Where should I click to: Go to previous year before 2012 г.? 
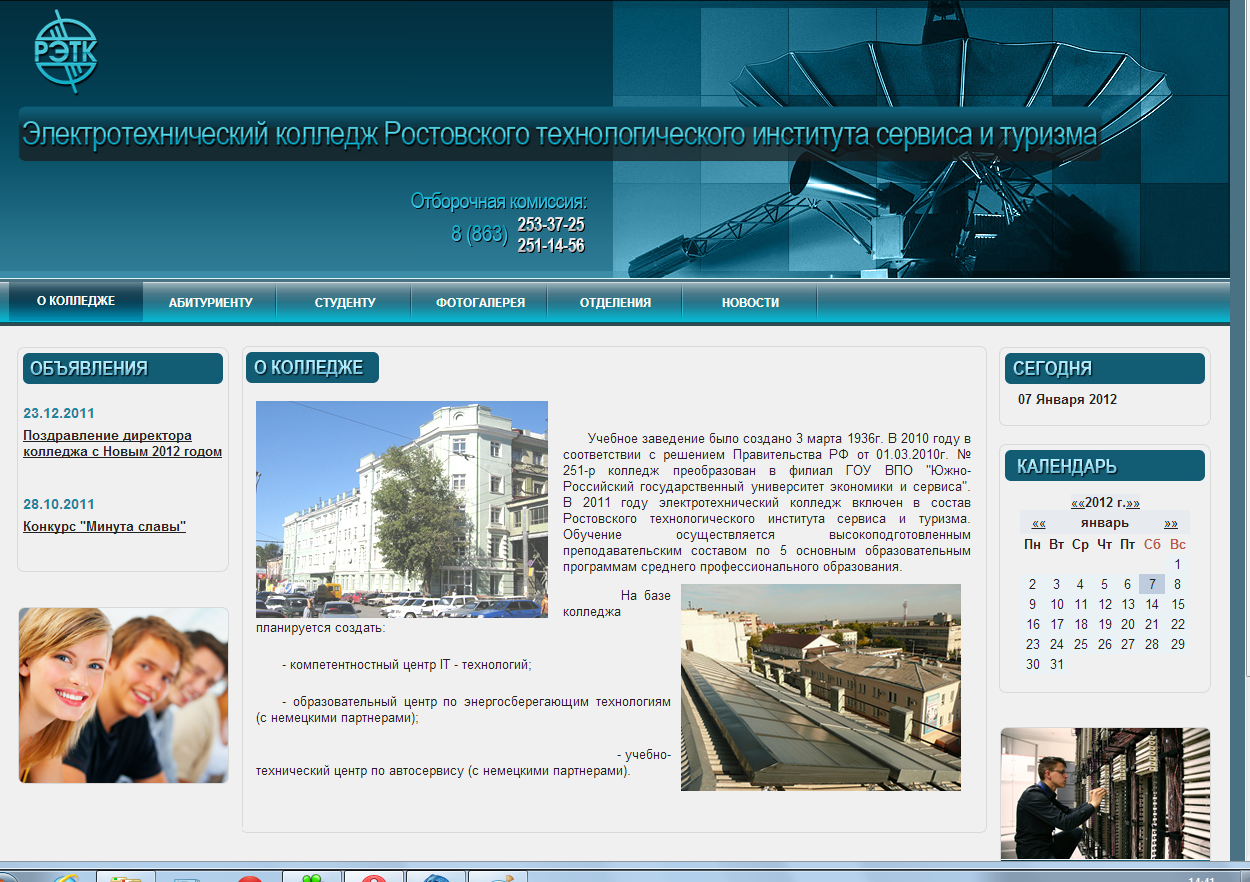point(1077,503)
